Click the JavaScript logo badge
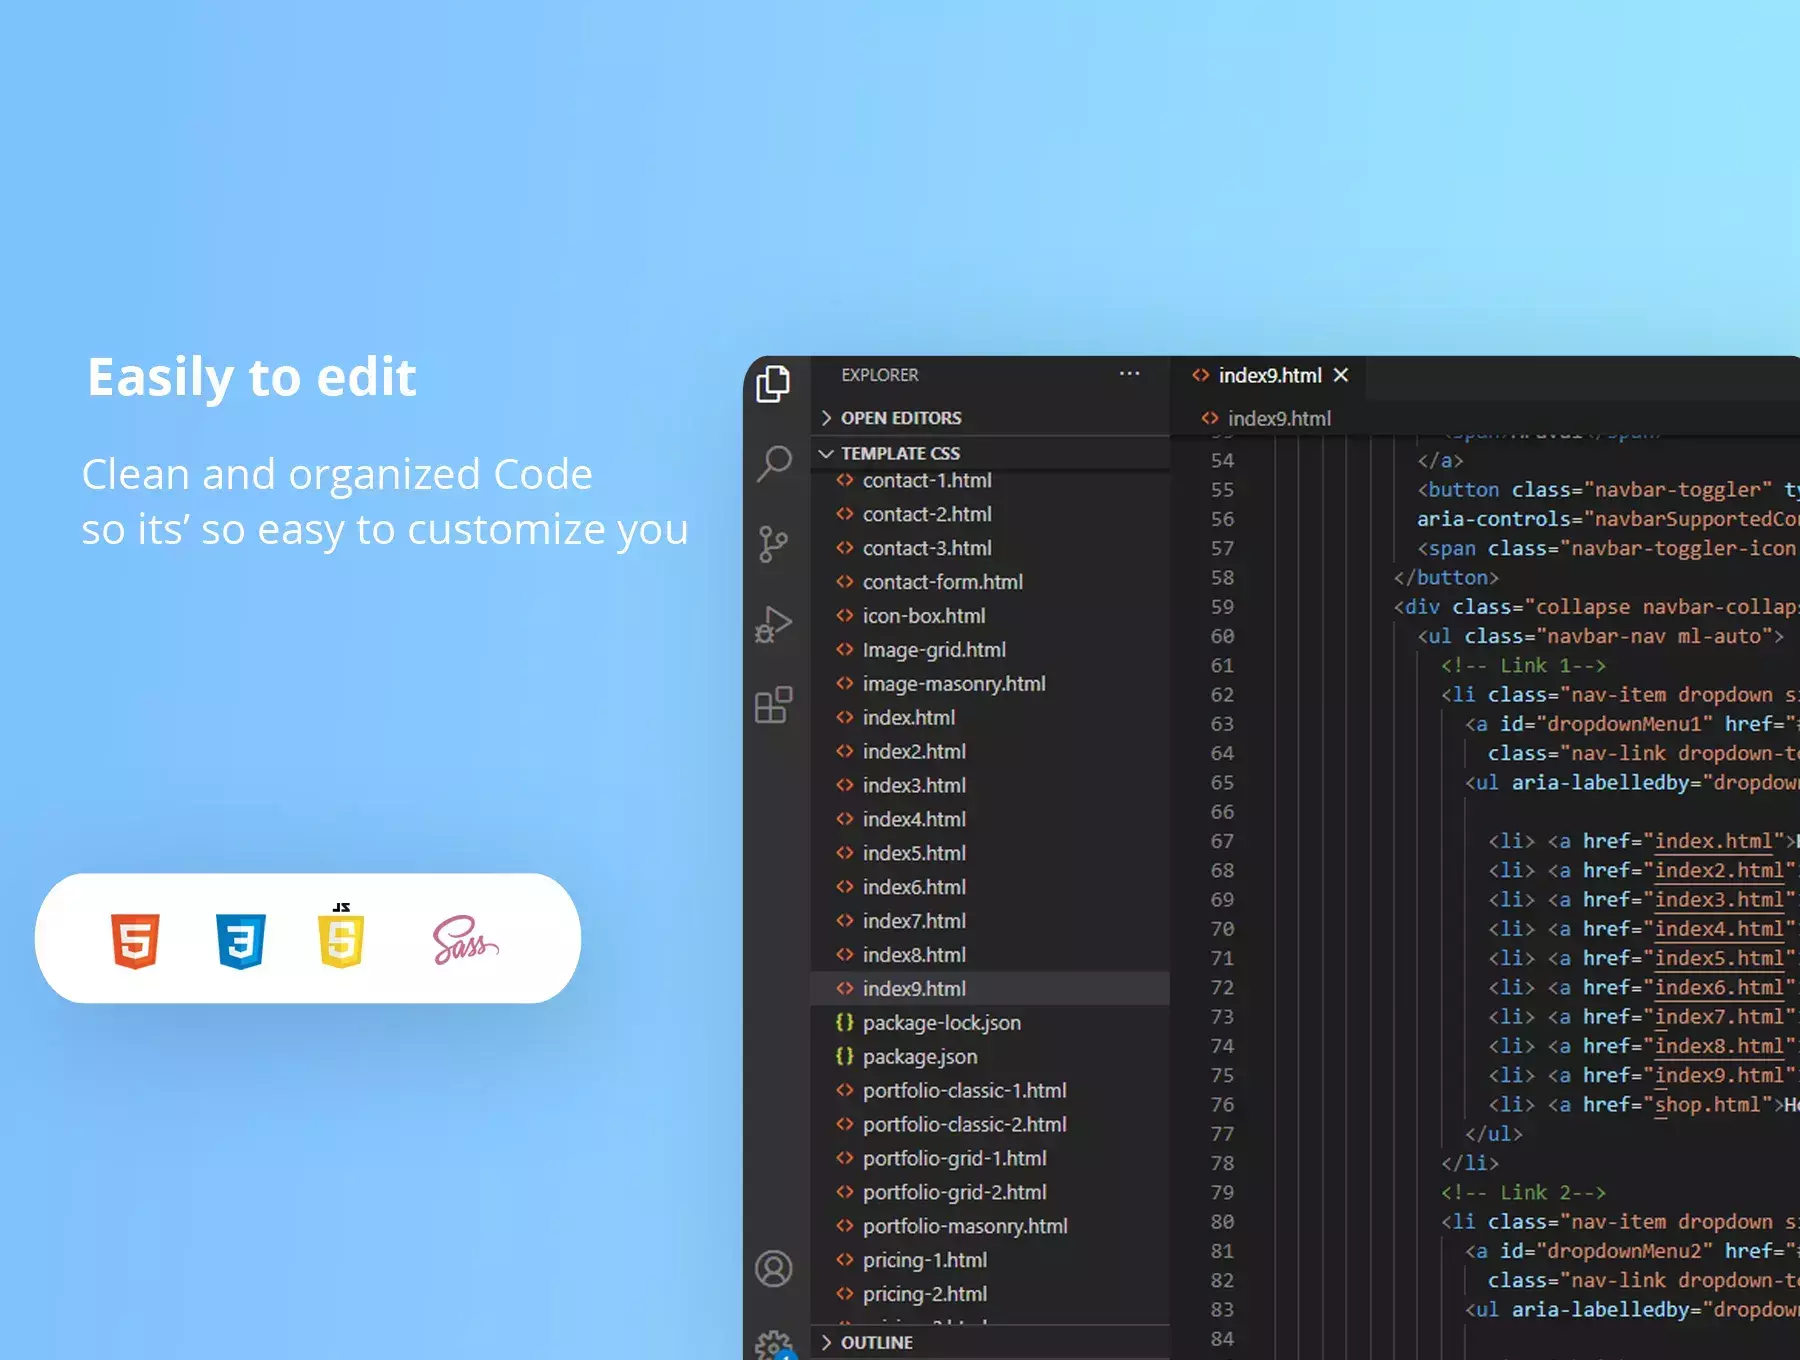 tap(341, 936)
